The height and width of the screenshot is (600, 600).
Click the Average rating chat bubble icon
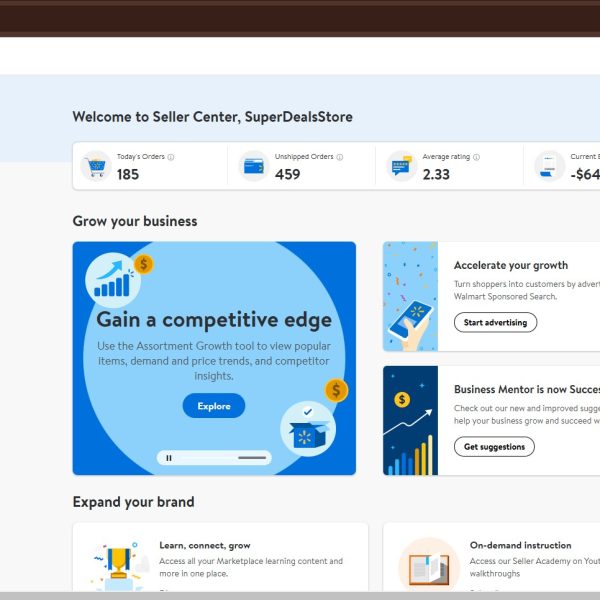click(401, 166)
